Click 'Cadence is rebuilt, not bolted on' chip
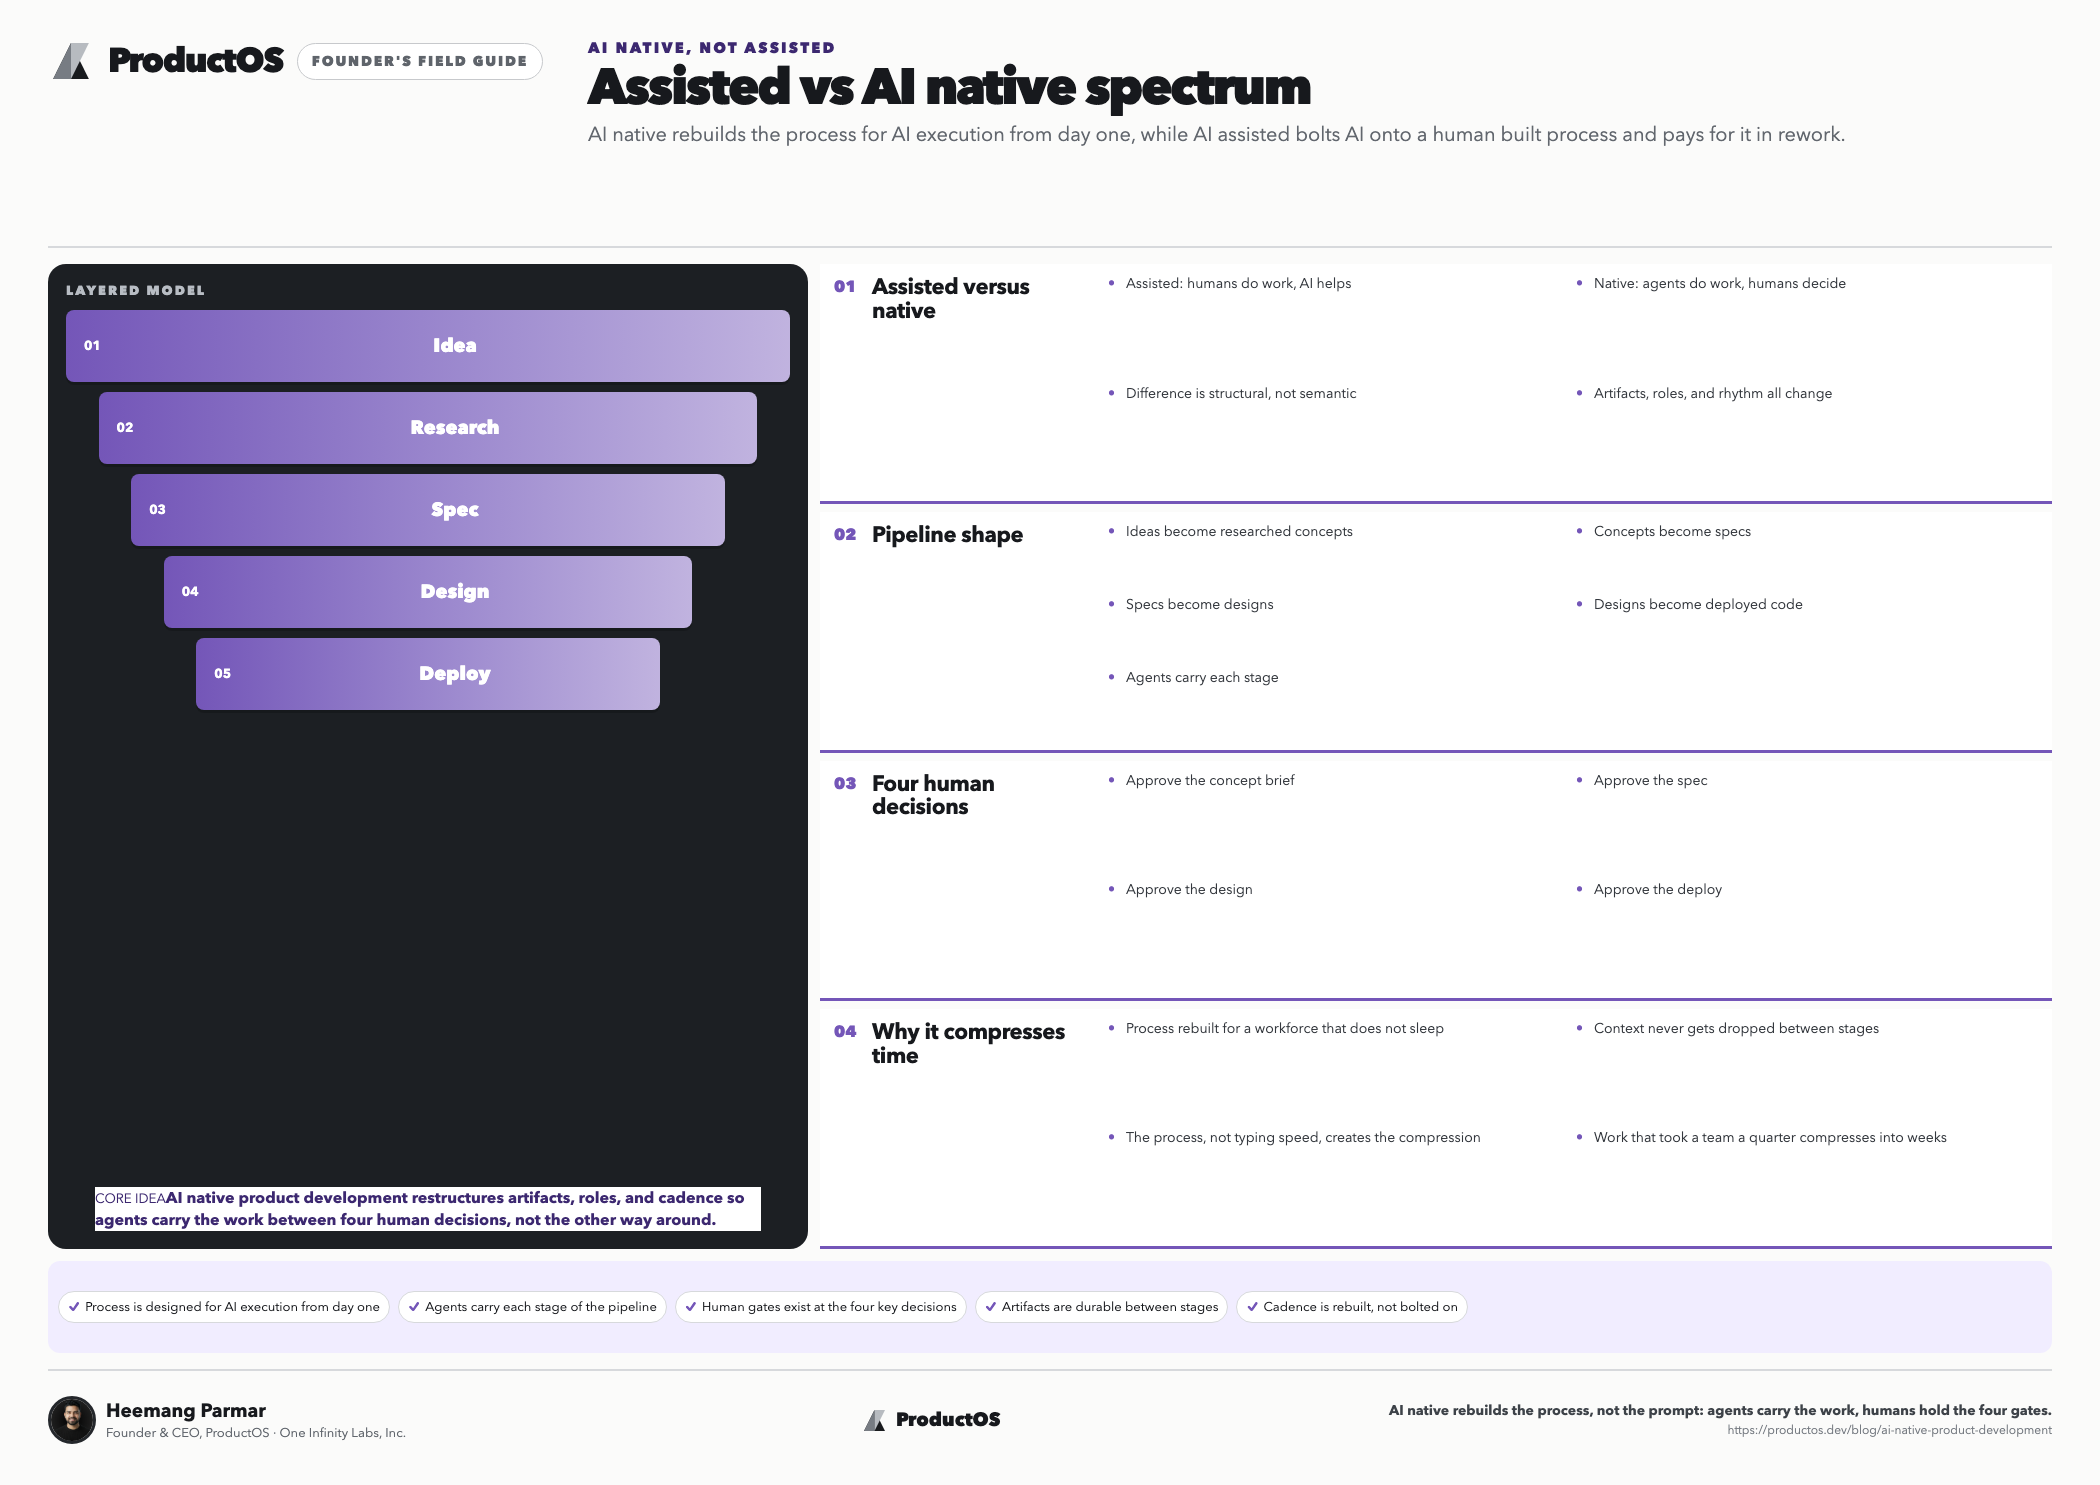The image size is (2100, 1485). pyautogui.click(x=1352, y=1307)
